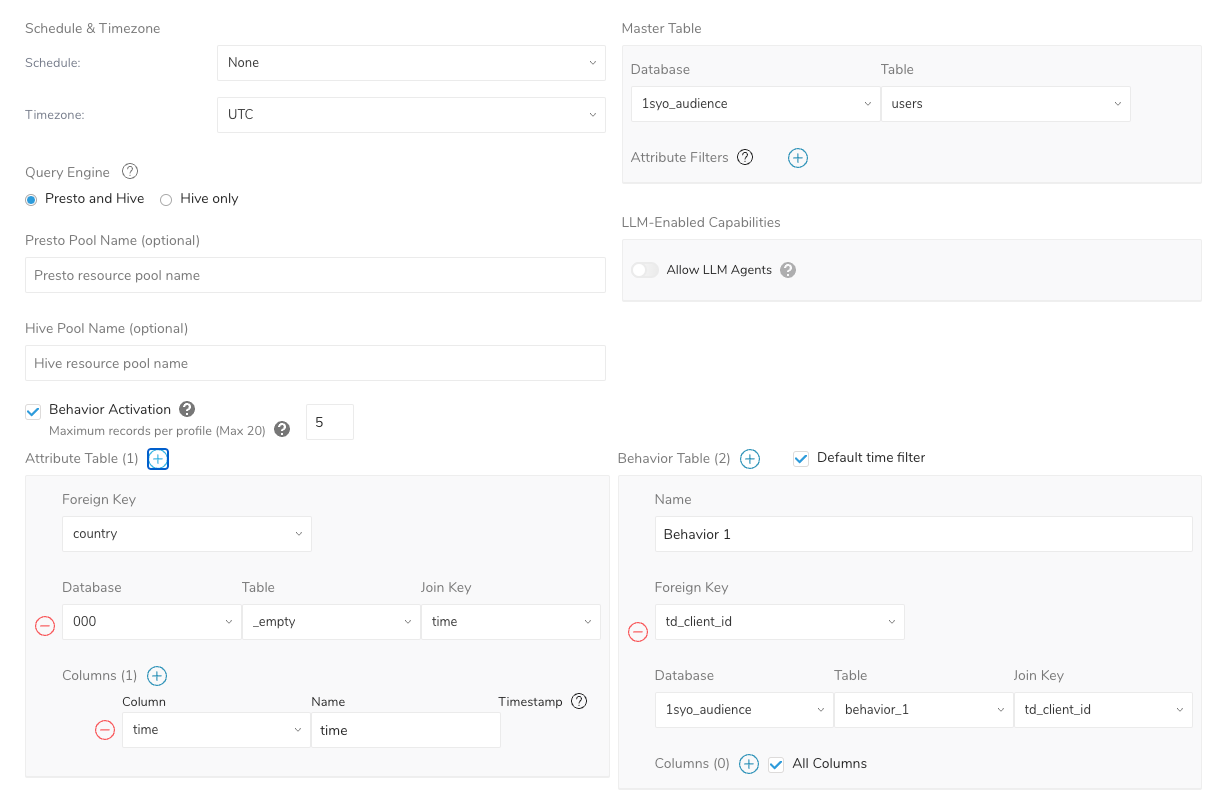Viewport: 1210px width, 793px height.
Task: Add a column to the attribute table
Action: (157, 676)
